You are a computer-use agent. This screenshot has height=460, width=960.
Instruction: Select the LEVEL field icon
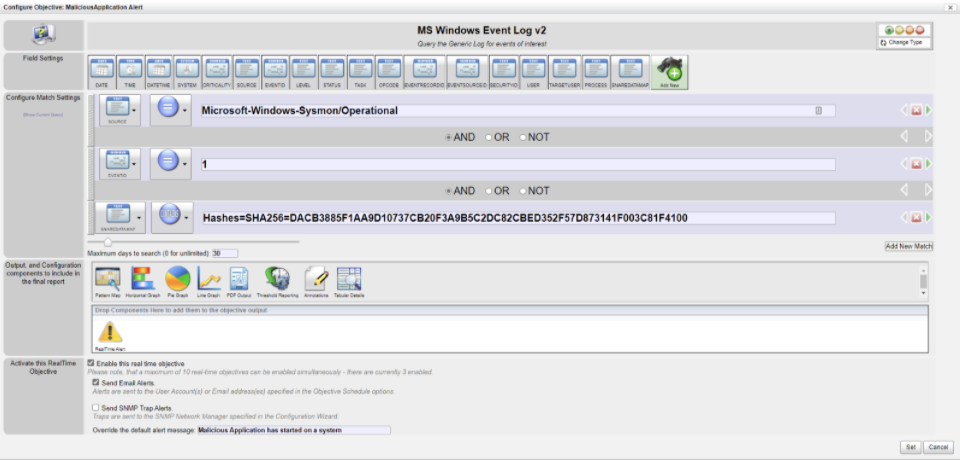(304, 74)
